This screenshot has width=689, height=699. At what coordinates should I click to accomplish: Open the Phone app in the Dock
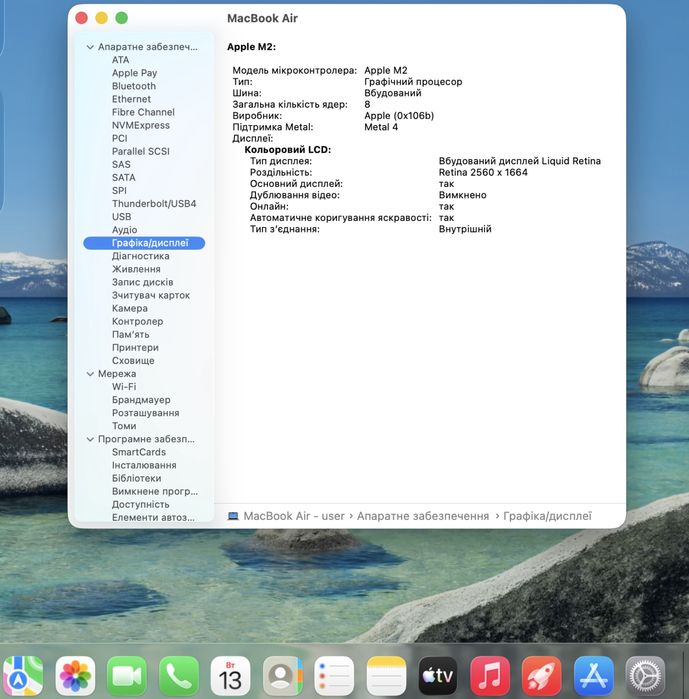[178, 676]
